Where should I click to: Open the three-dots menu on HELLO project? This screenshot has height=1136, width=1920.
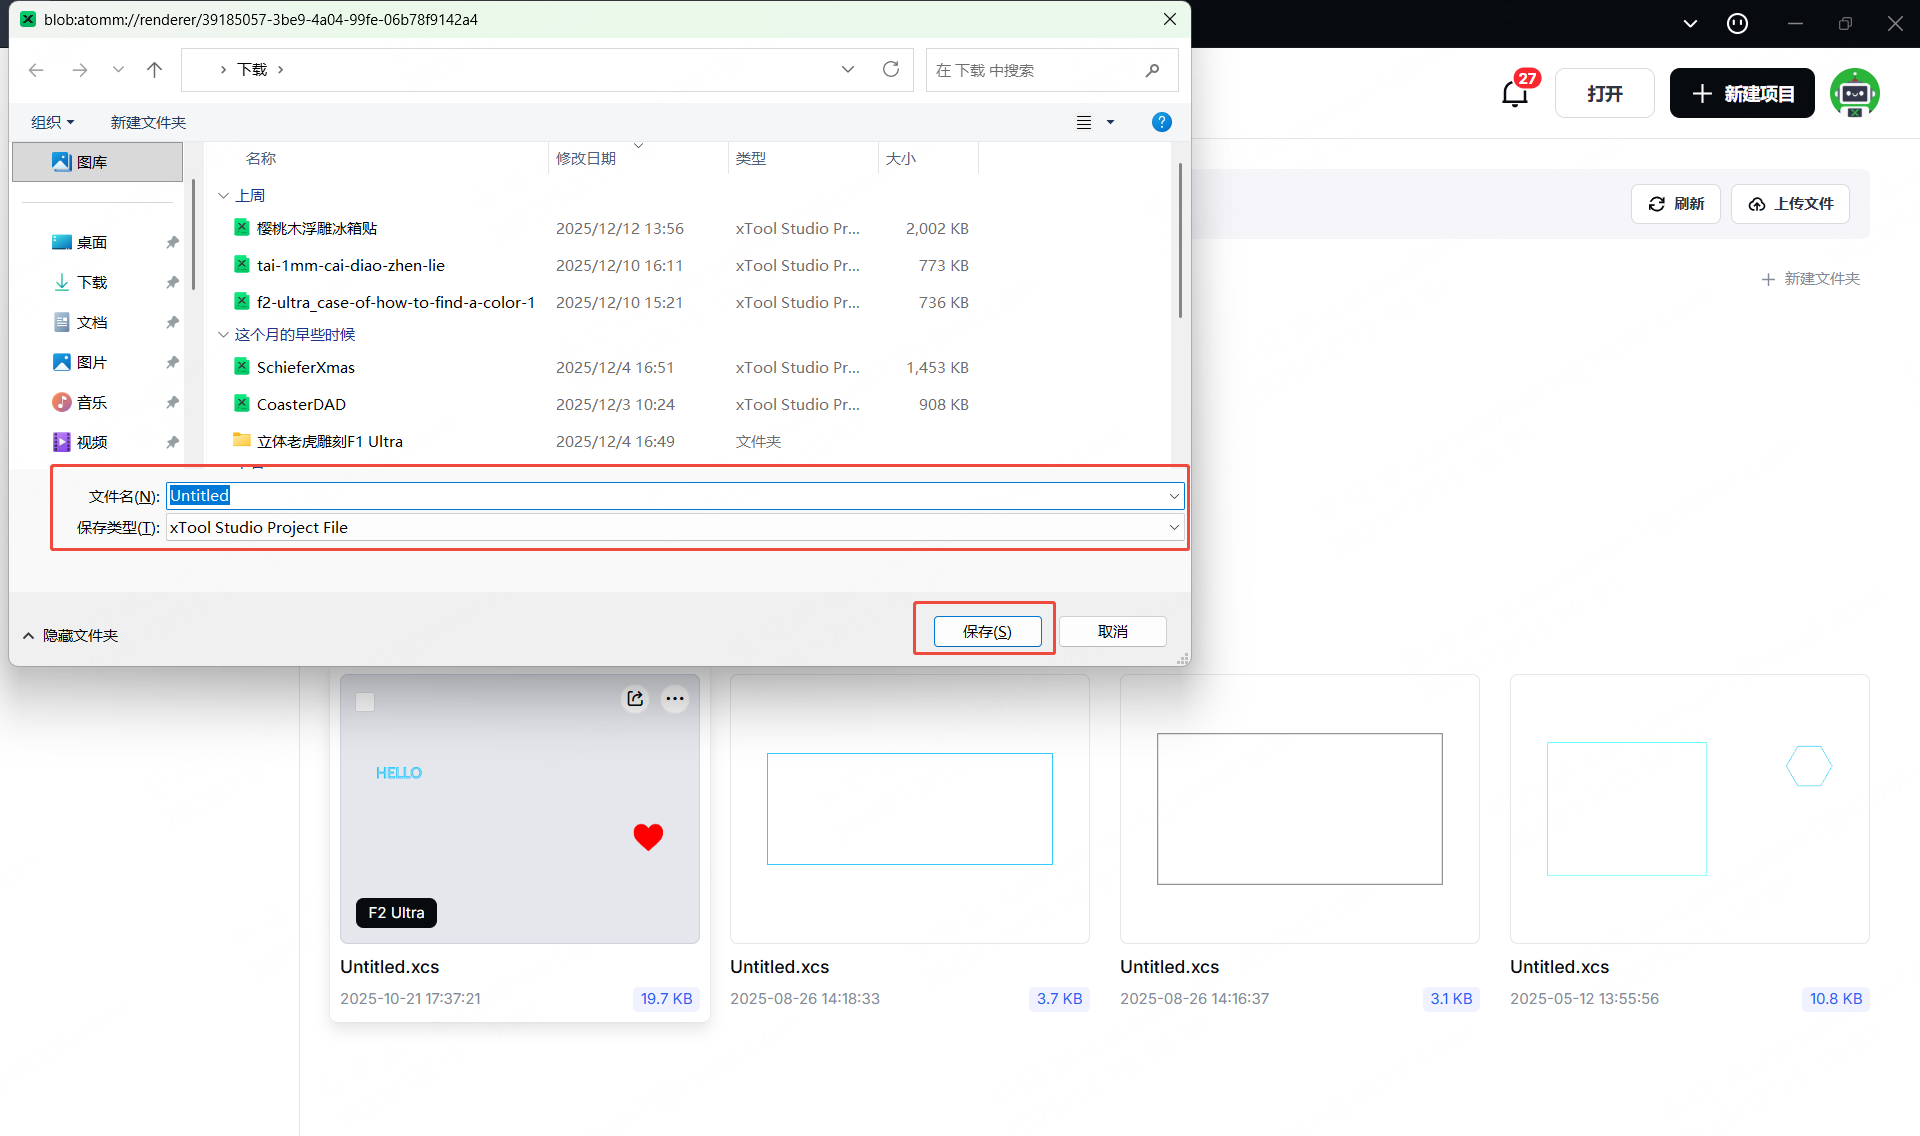[675, 699]
